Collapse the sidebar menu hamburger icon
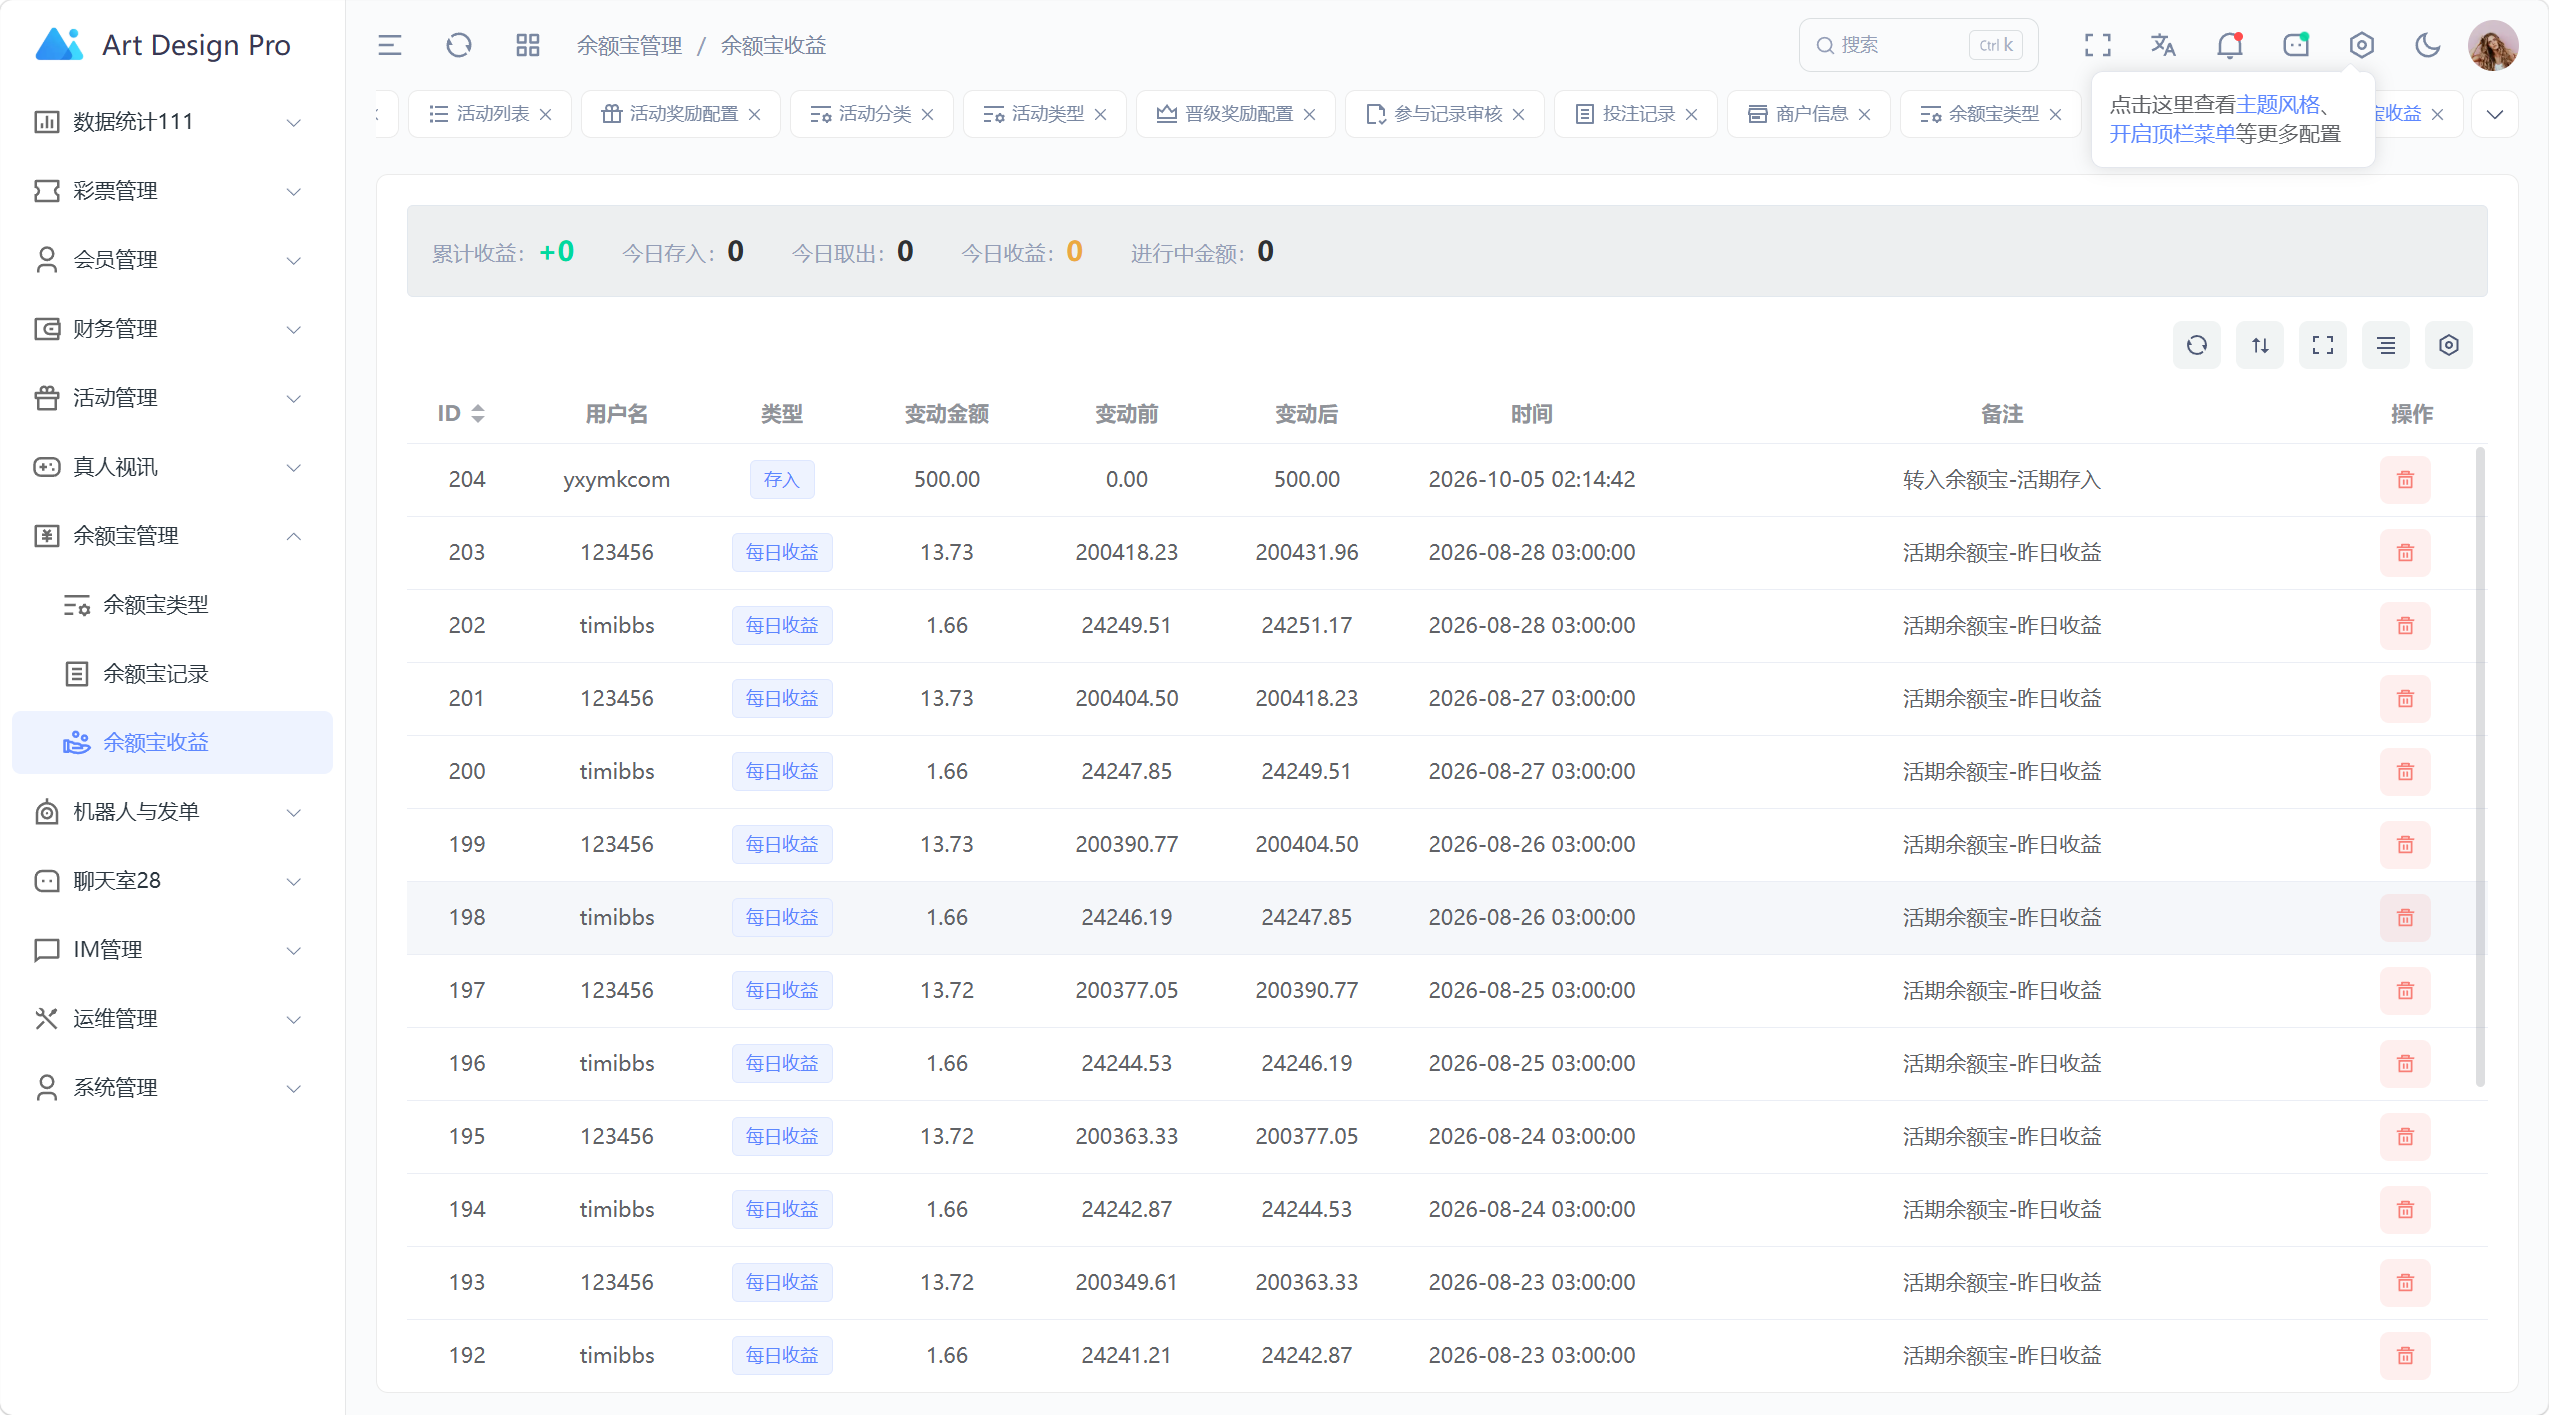2549x1415 pixels. (x=389, y=45)
